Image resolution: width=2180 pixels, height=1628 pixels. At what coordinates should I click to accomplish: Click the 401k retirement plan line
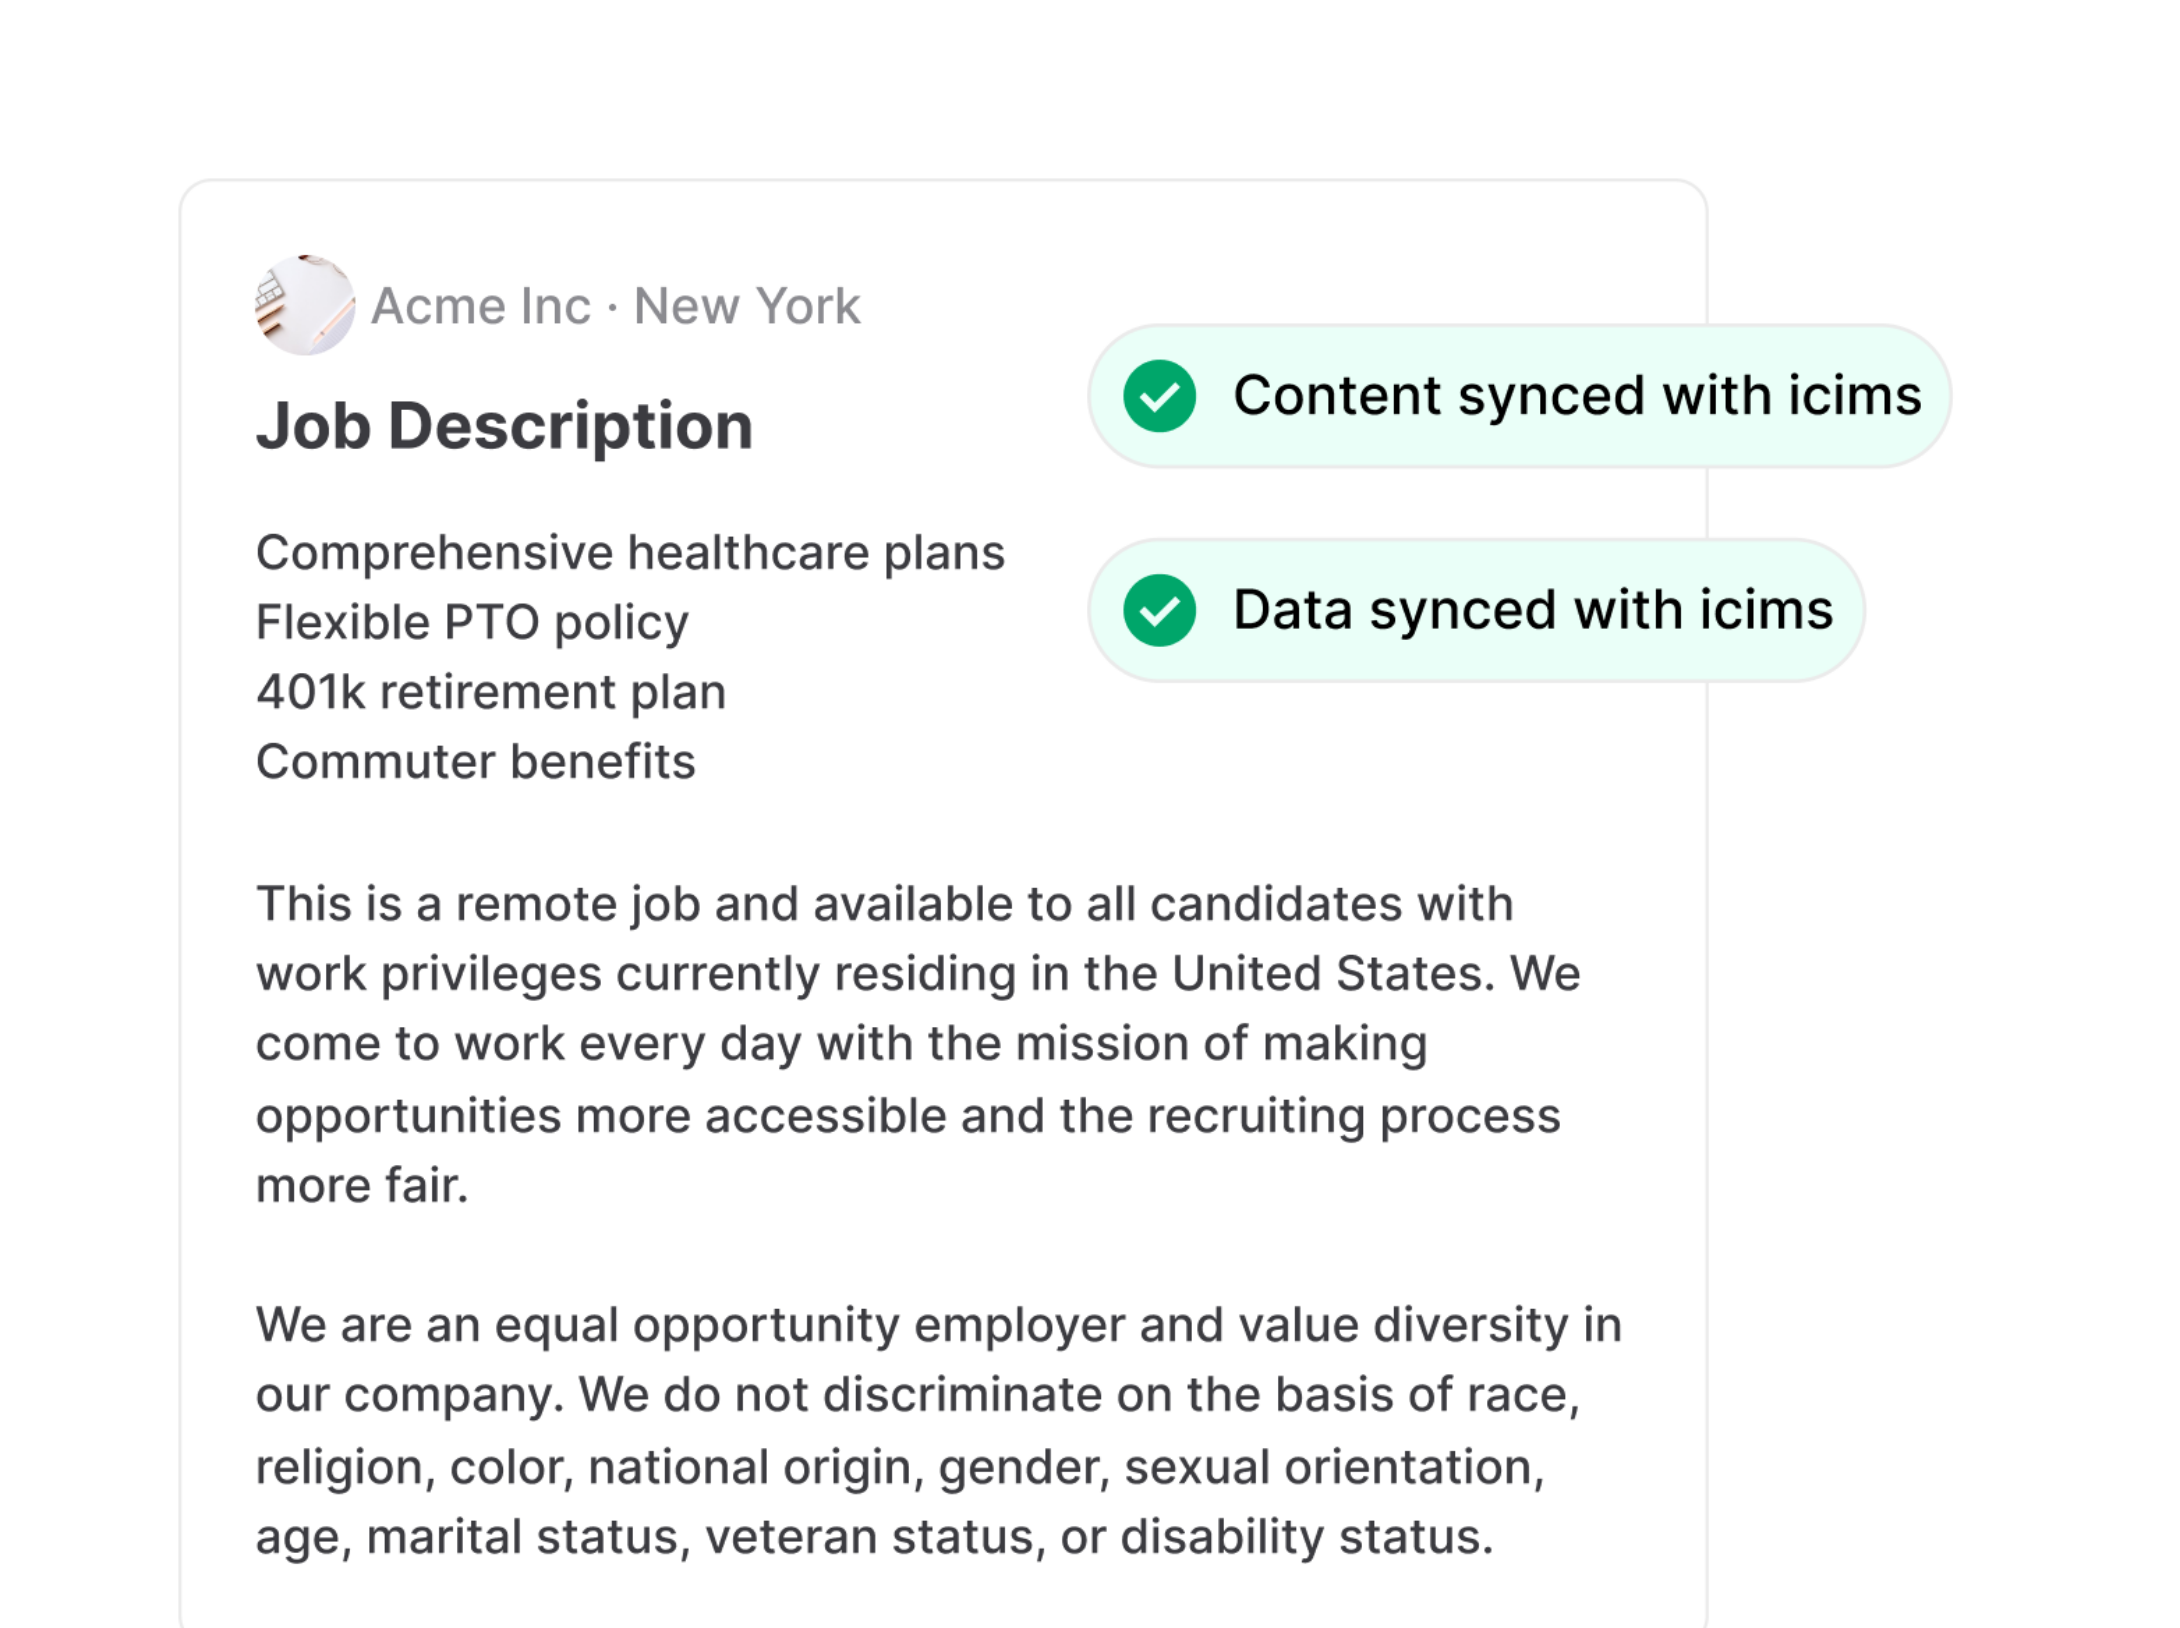491,692
